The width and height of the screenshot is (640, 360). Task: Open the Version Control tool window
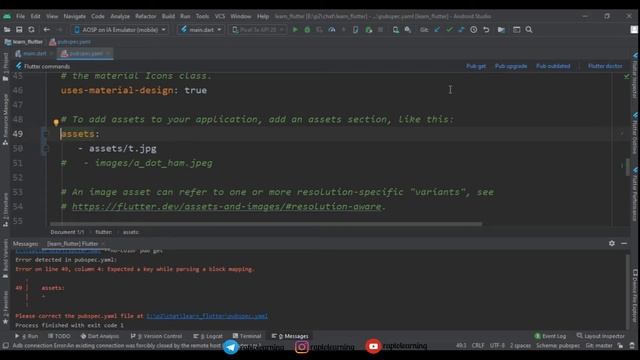click(x=156, y=336)
